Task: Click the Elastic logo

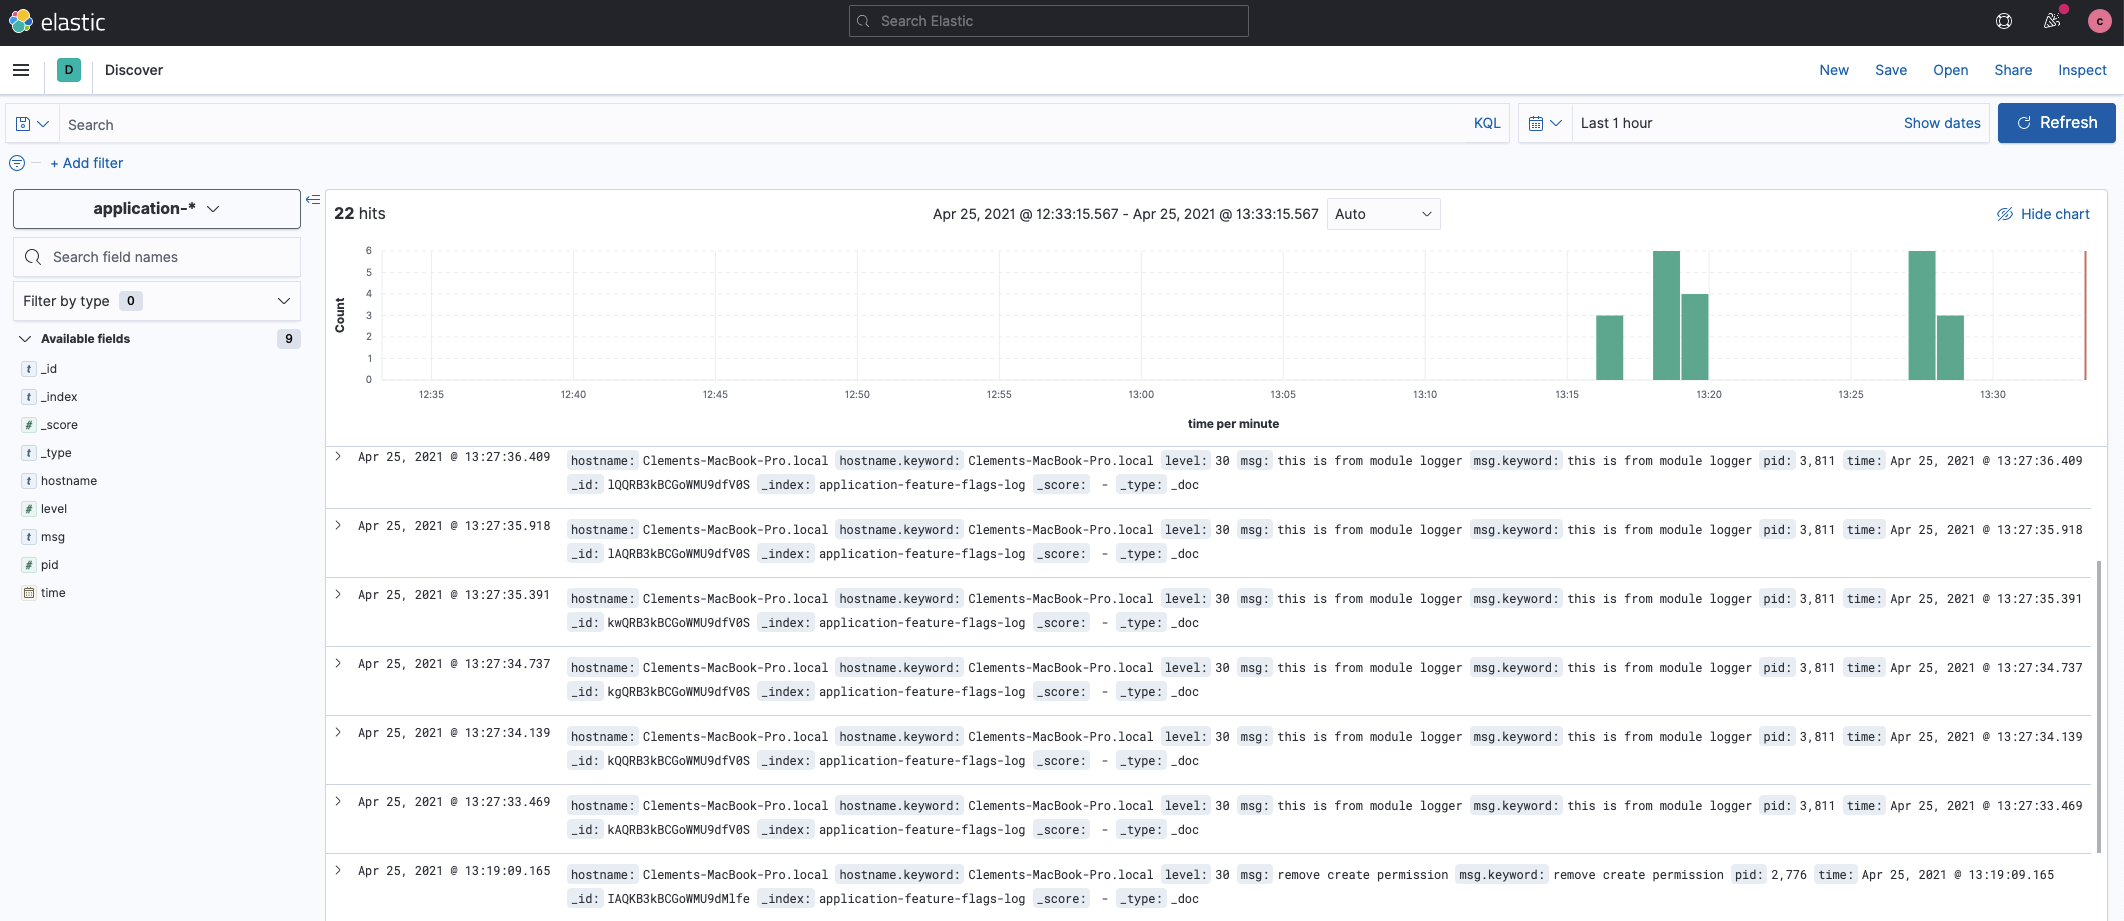Action: click(x=56, y=22)
